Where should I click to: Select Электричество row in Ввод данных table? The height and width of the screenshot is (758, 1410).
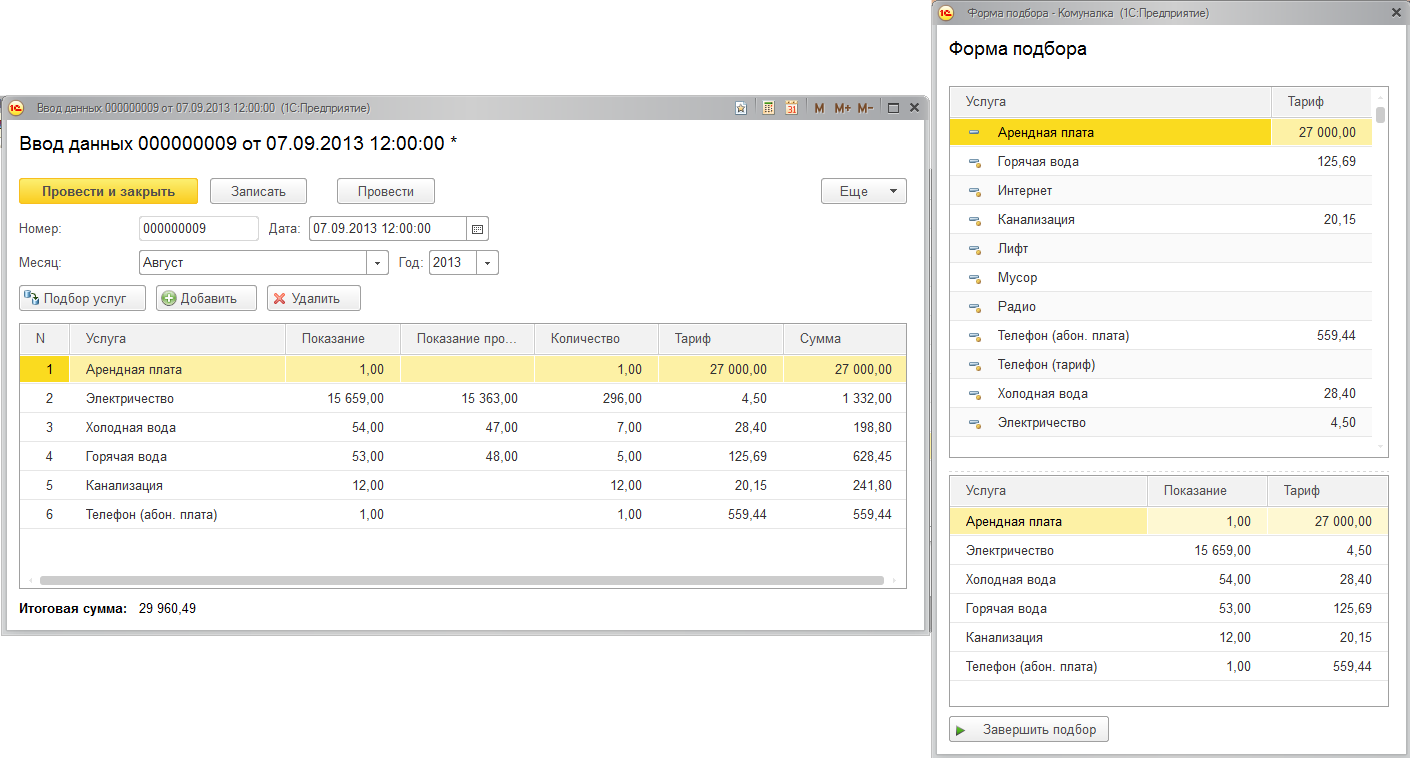click(463, 399)
